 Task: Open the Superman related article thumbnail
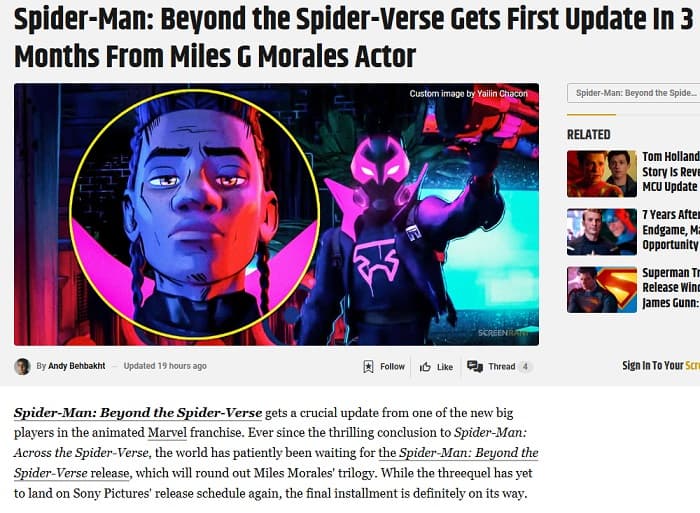coord(602,290)
